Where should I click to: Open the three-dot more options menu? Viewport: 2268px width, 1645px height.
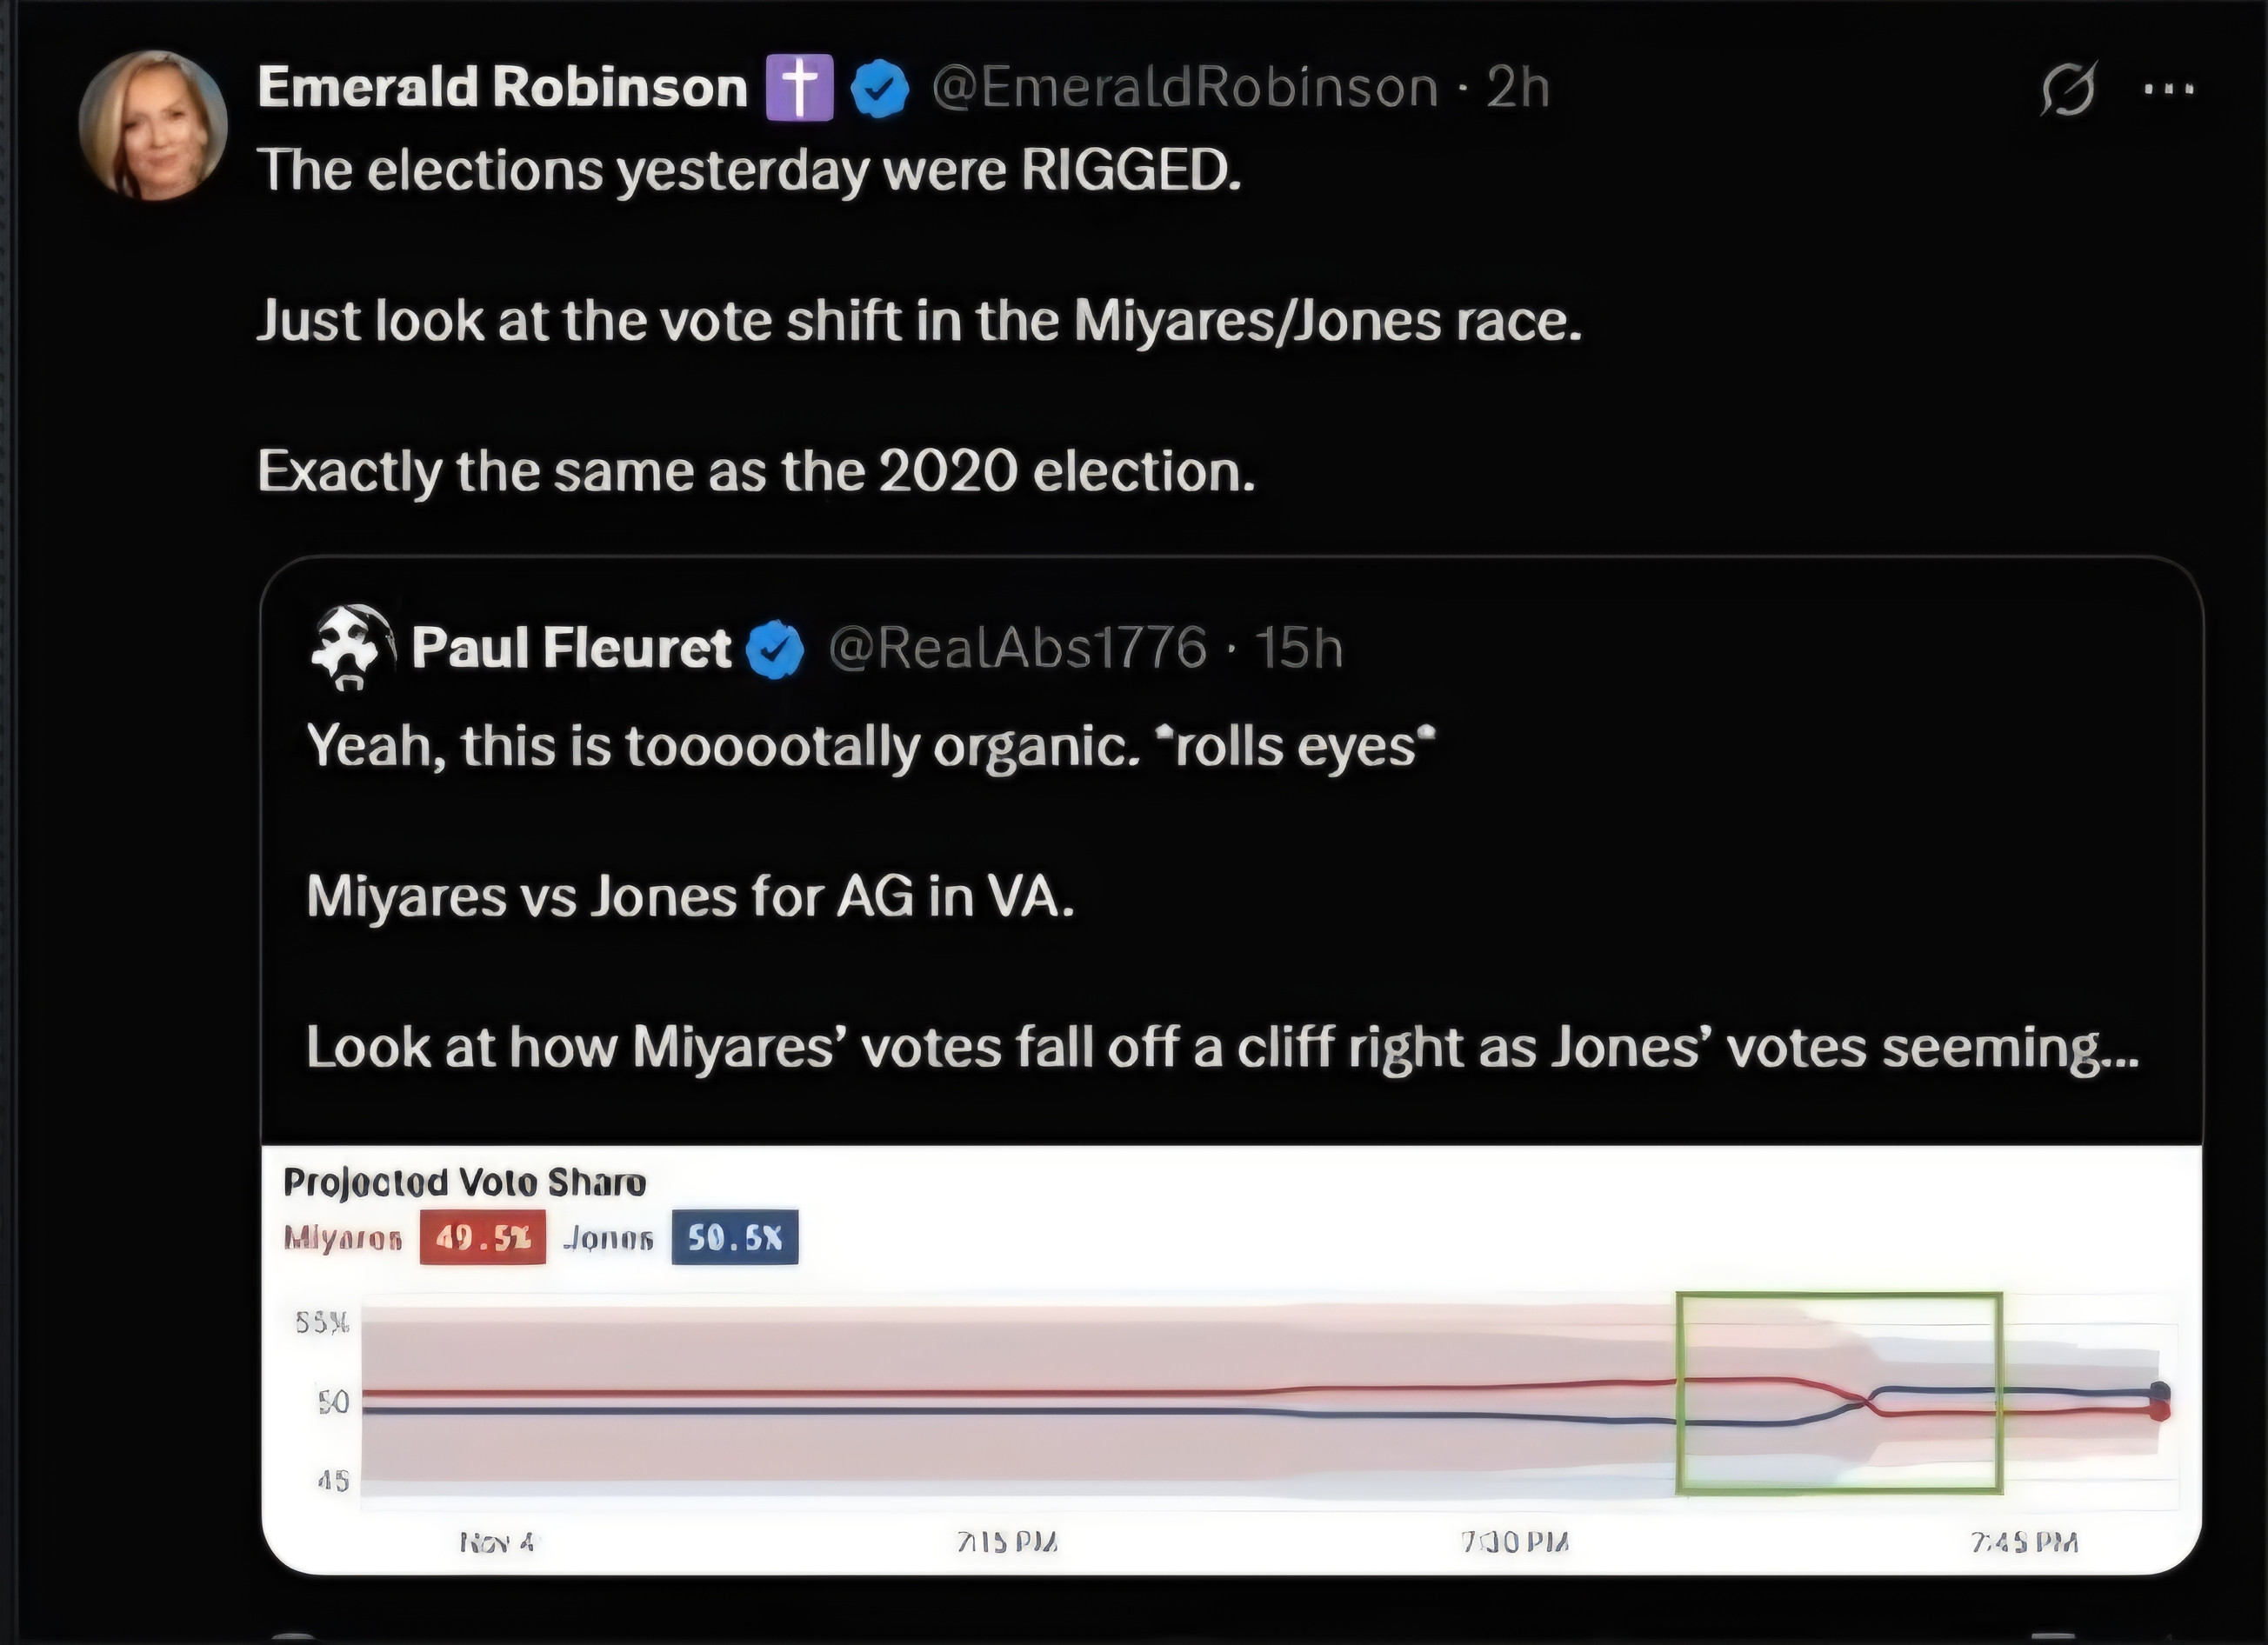tap(2169, 88)
